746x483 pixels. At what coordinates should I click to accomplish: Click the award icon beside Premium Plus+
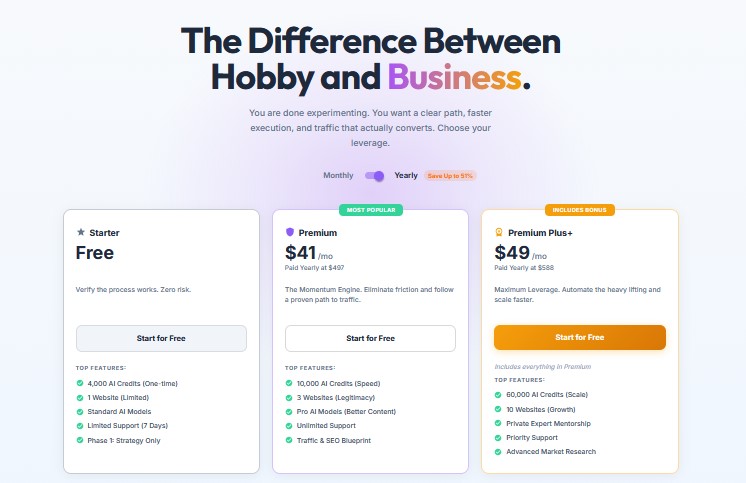[x=499, y=233]
